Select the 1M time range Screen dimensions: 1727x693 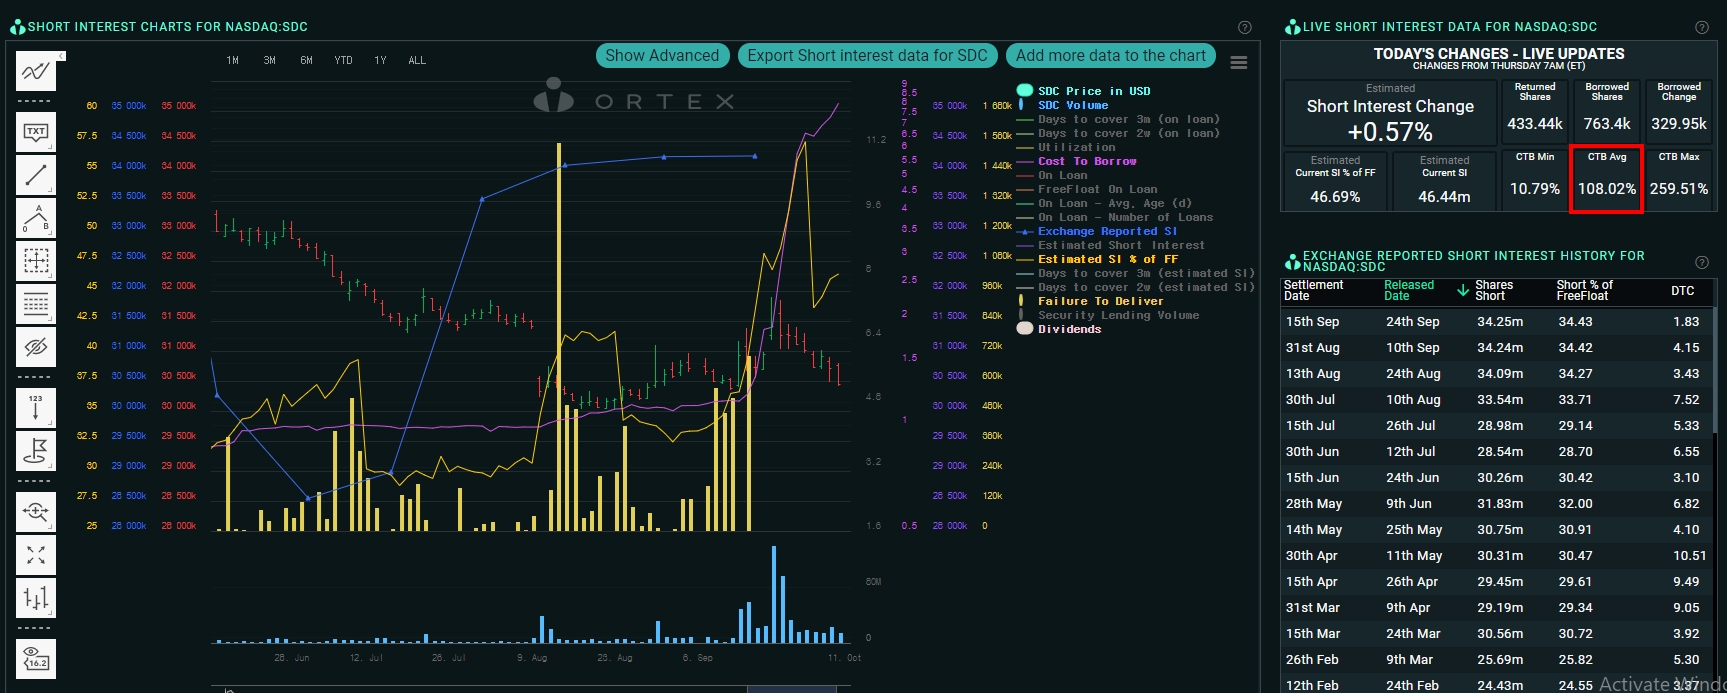click(x=233, y=60)
